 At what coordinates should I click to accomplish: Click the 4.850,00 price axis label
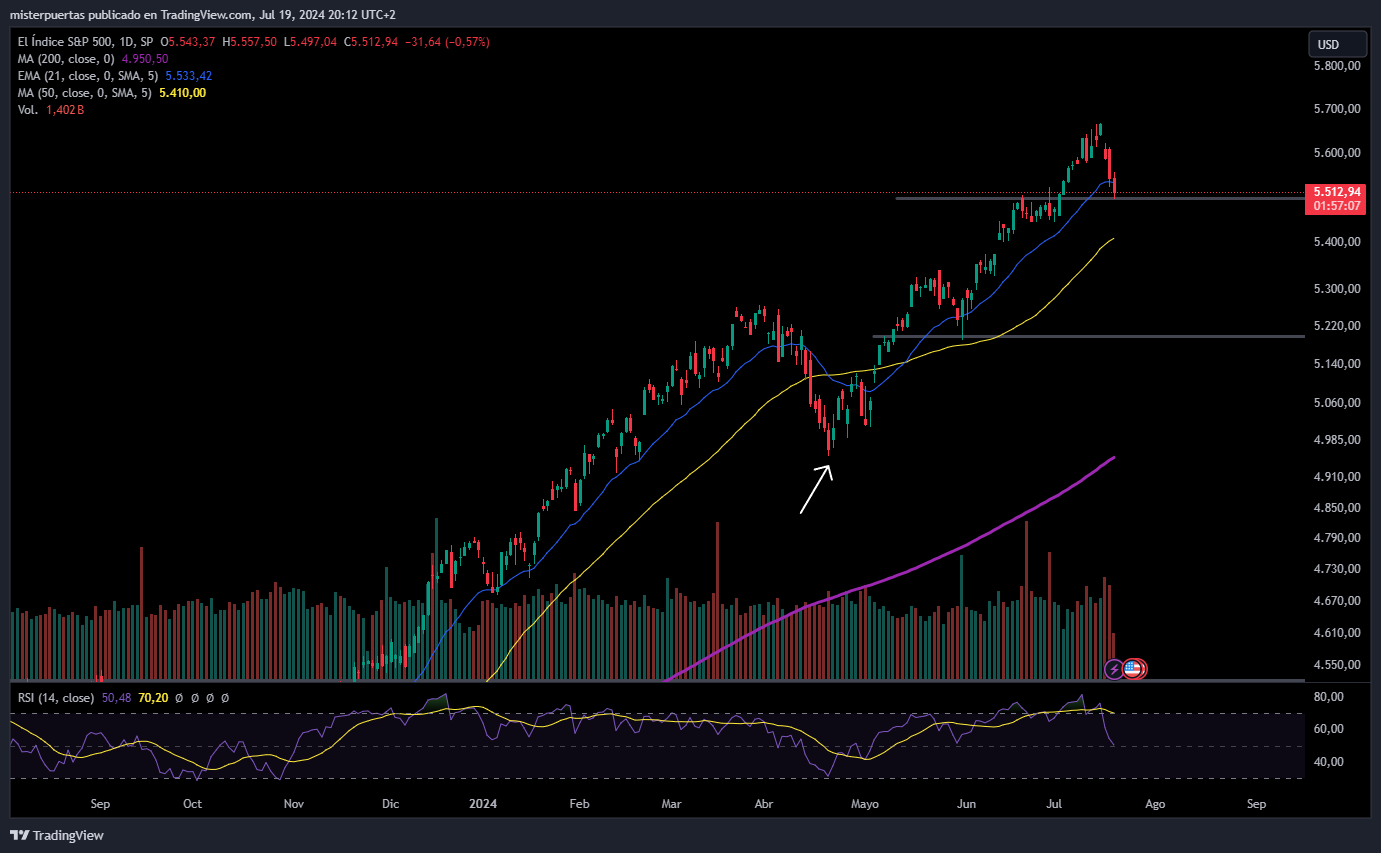pos(1337,508)
